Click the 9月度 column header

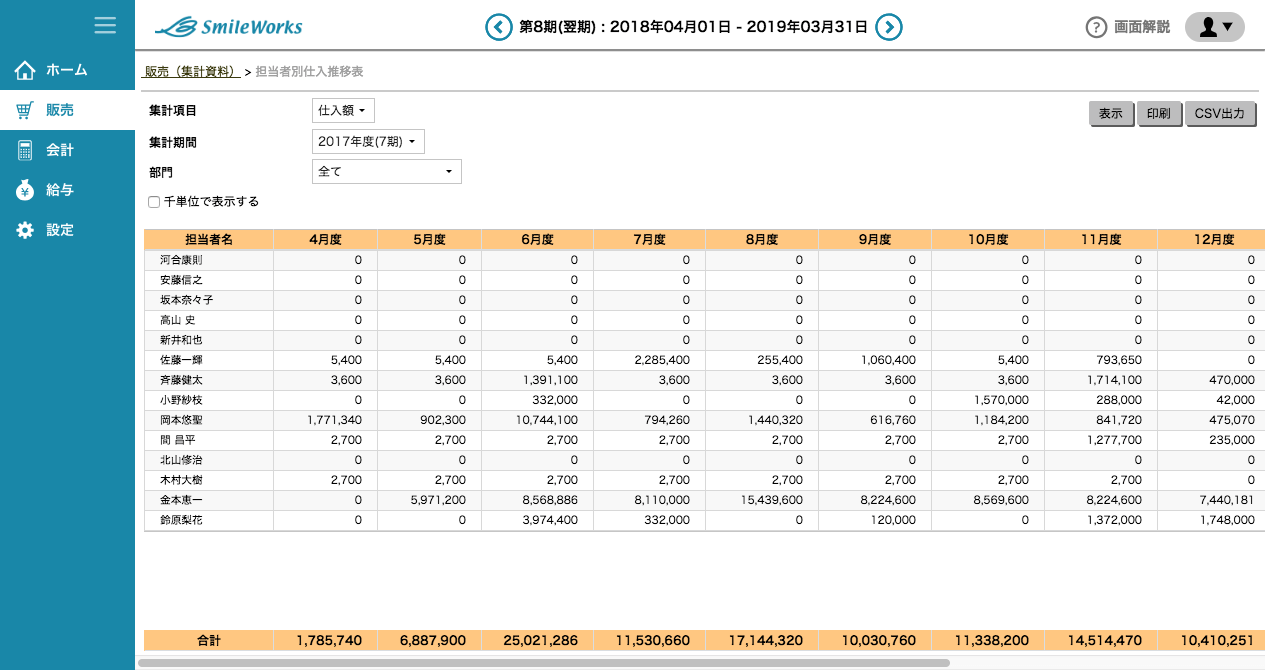[x=874, y=240]
